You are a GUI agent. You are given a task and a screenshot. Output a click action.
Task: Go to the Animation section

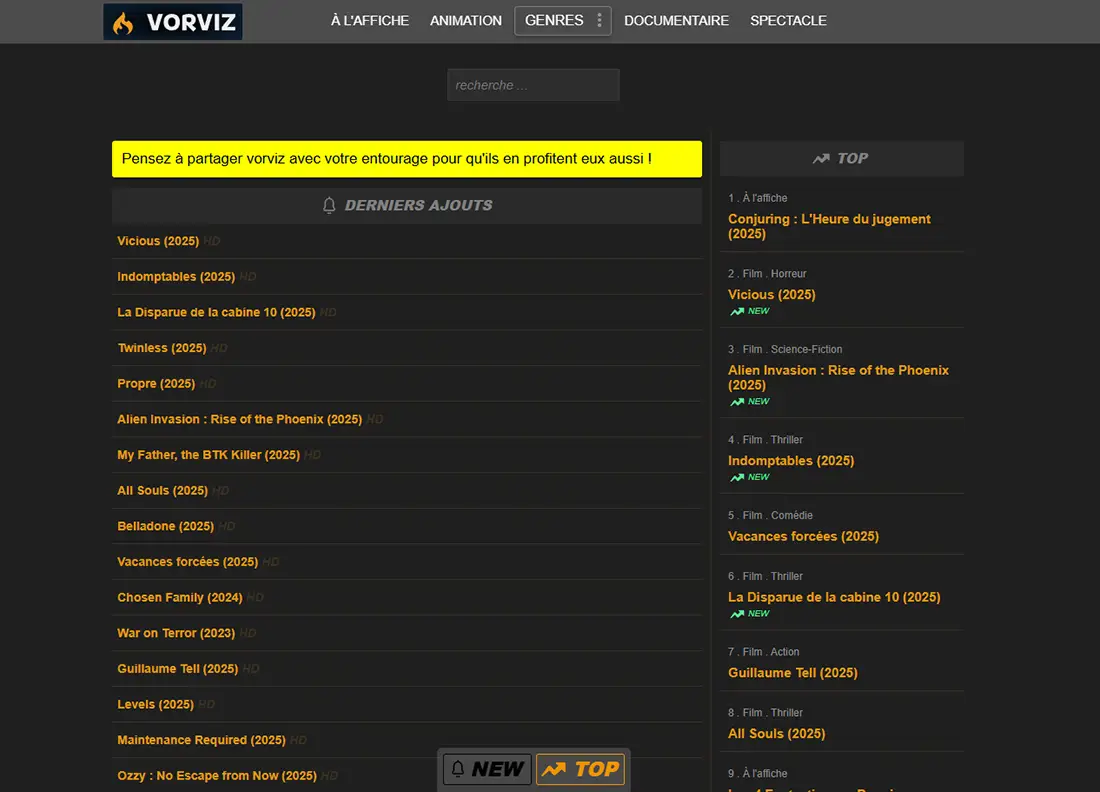tap(466, 21)
